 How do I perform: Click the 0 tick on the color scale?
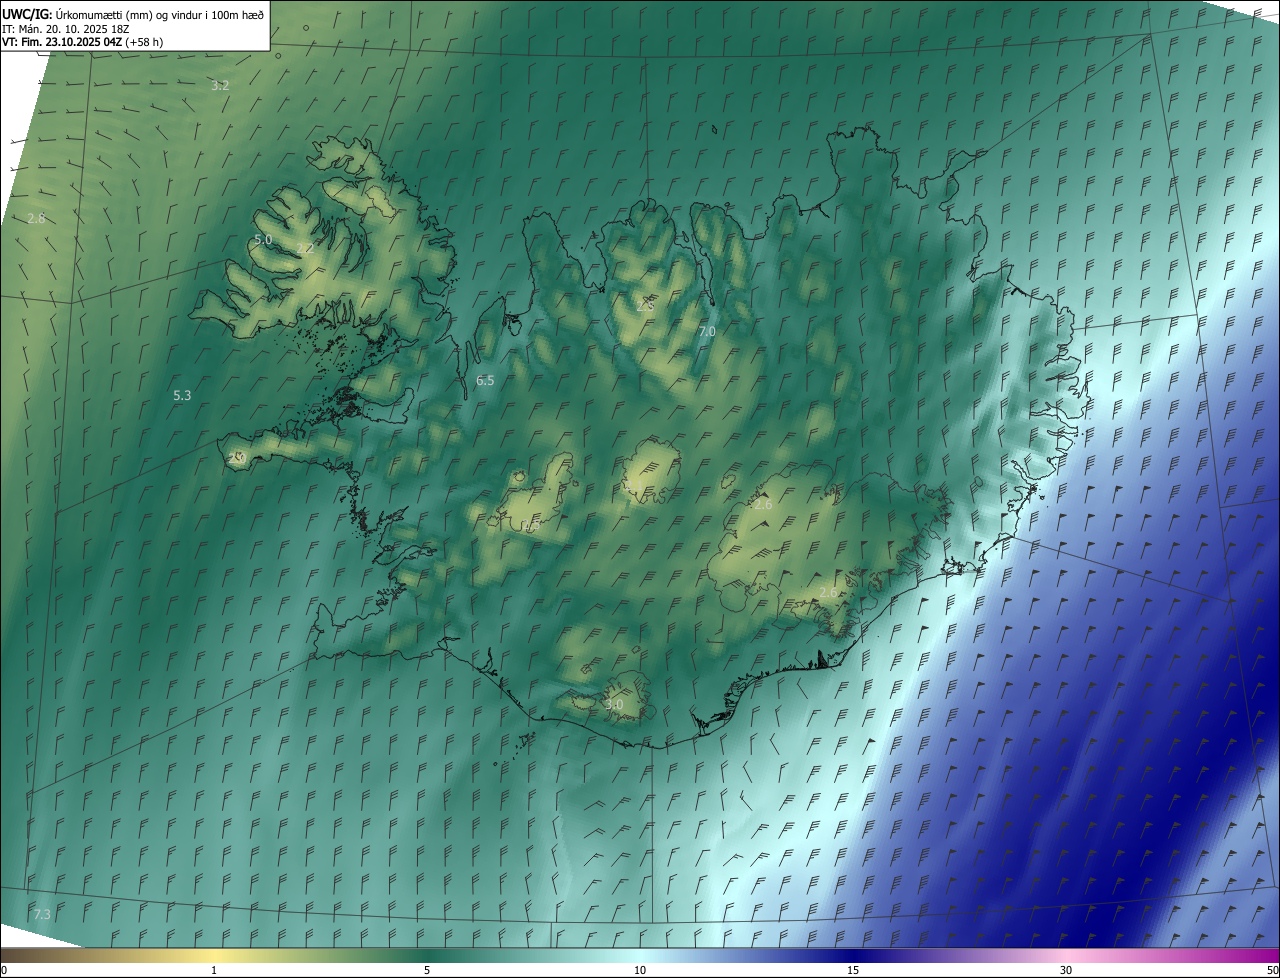[x=4, y=971]
